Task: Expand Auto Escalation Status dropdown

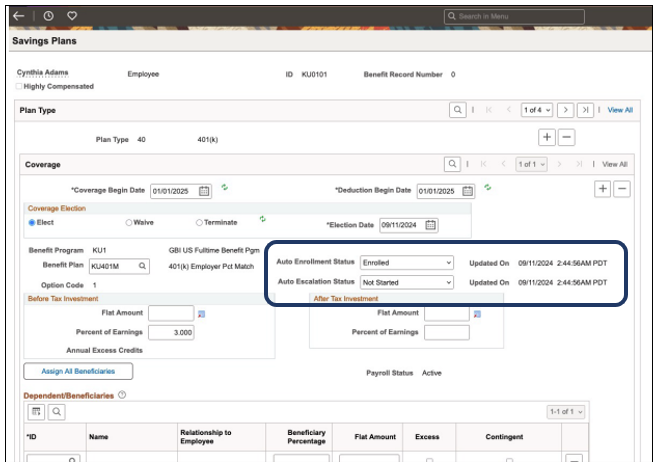Action: pos(407,282)
